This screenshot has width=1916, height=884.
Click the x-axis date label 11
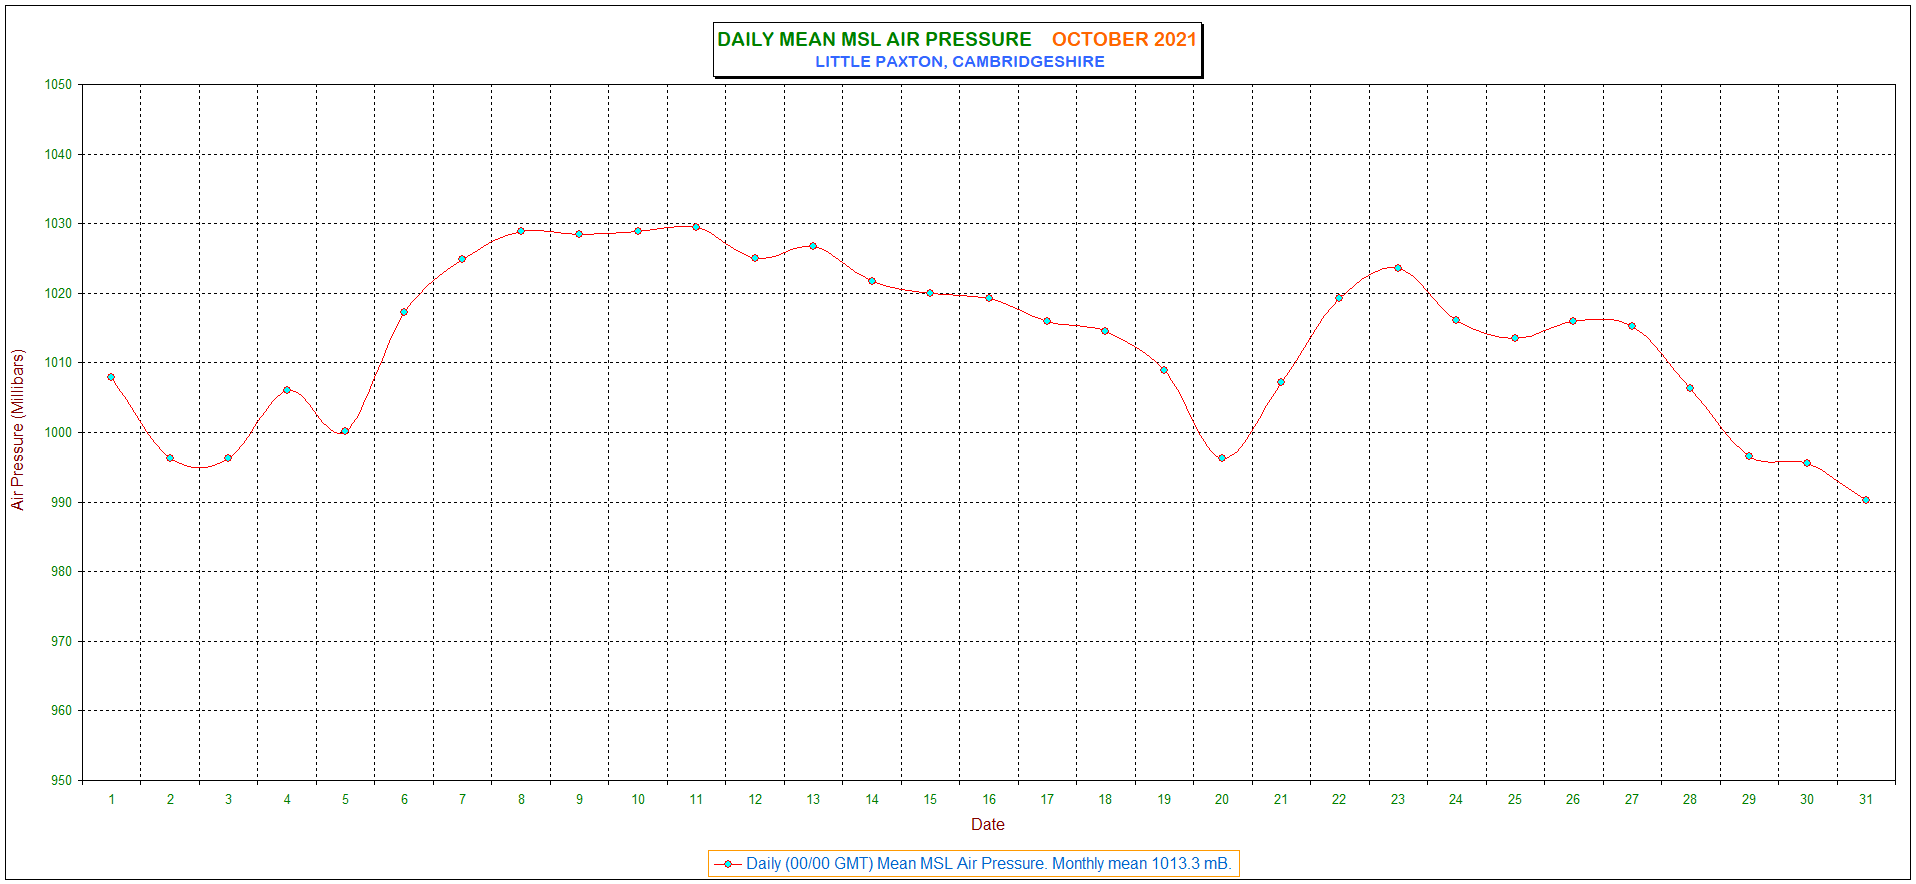pyautogui.click(x=696, y=800)
